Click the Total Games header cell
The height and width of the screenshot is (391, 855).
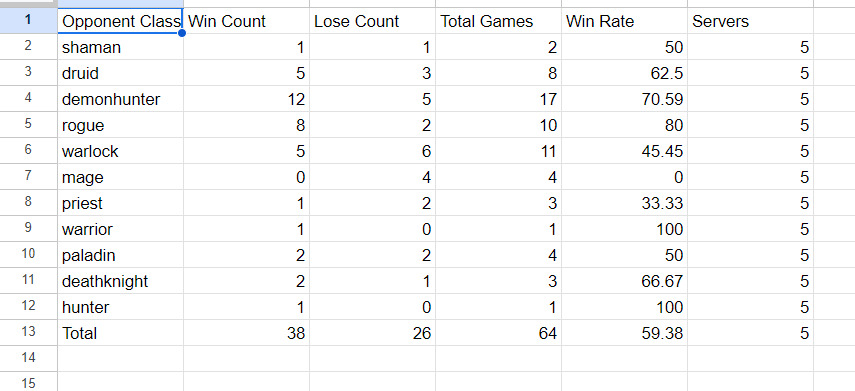[x=498, y=21]
